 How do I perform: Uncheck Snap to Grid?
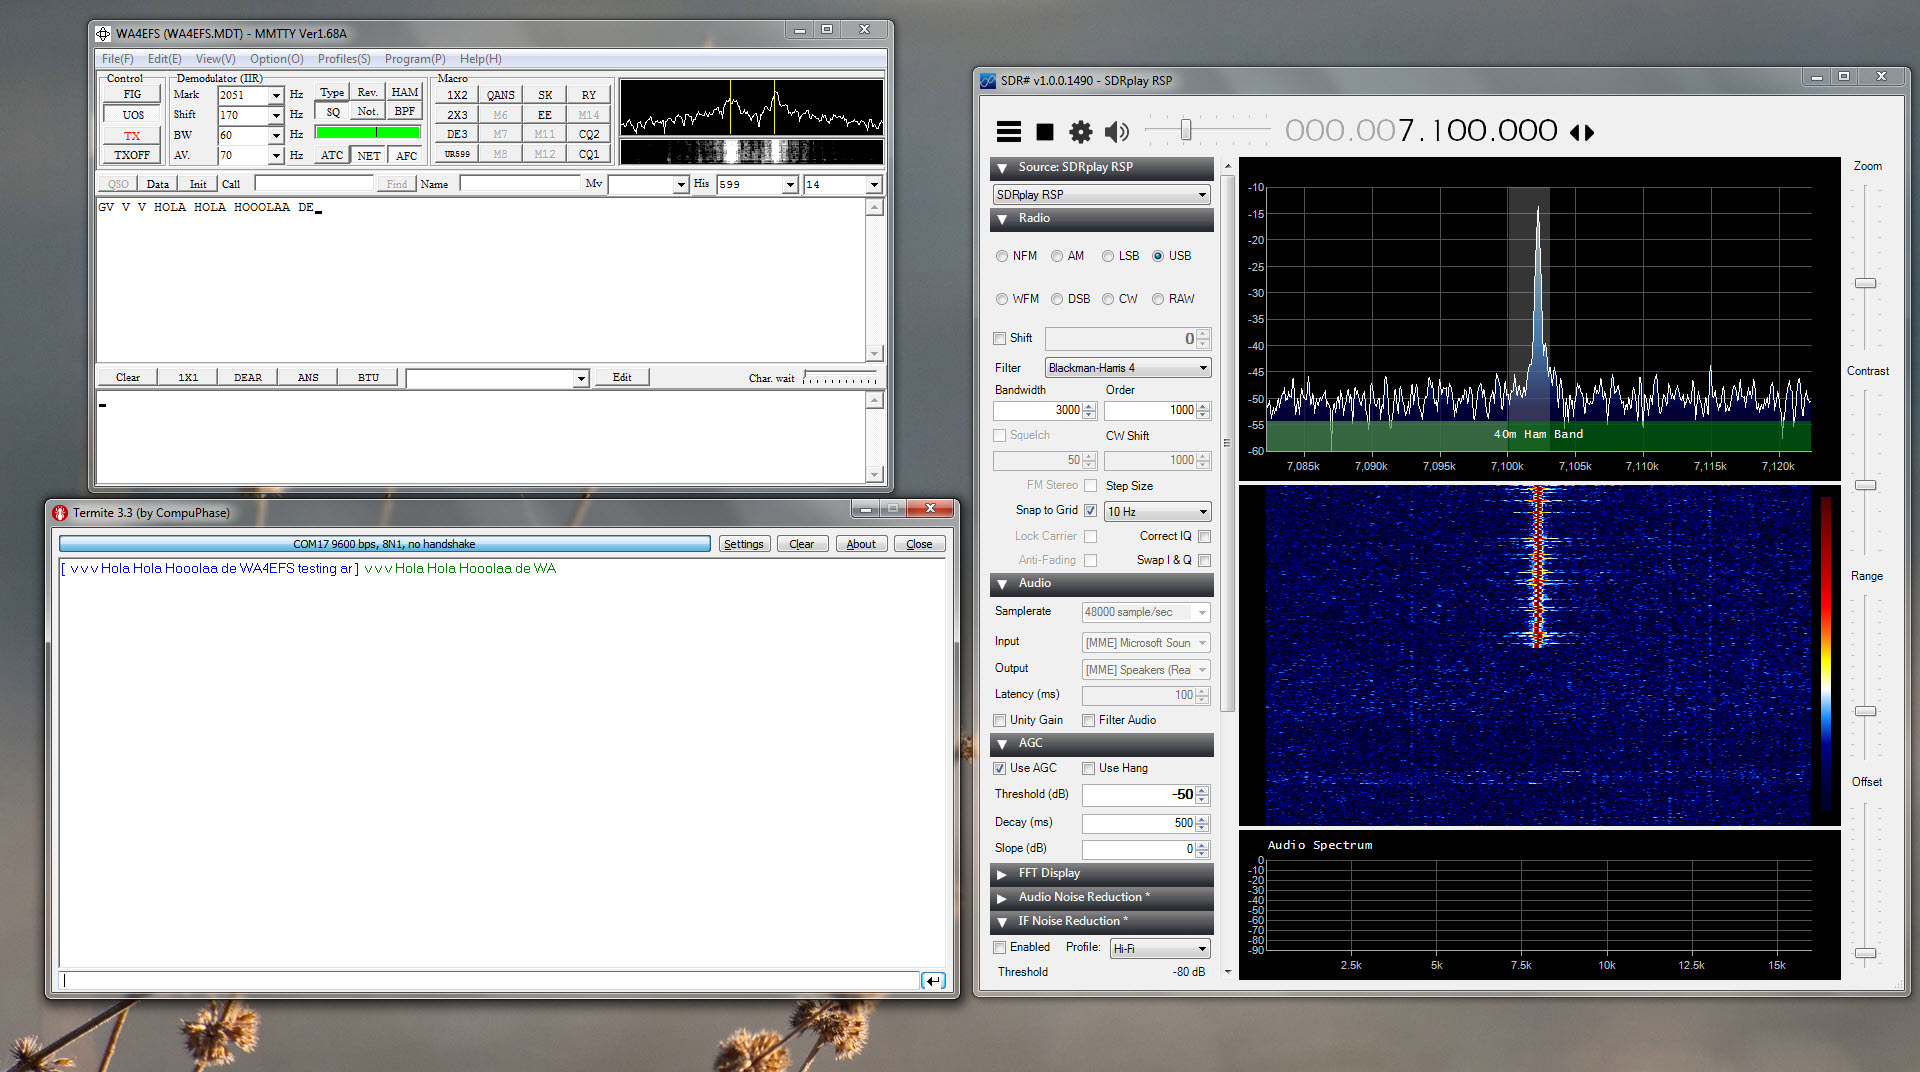1090,510
